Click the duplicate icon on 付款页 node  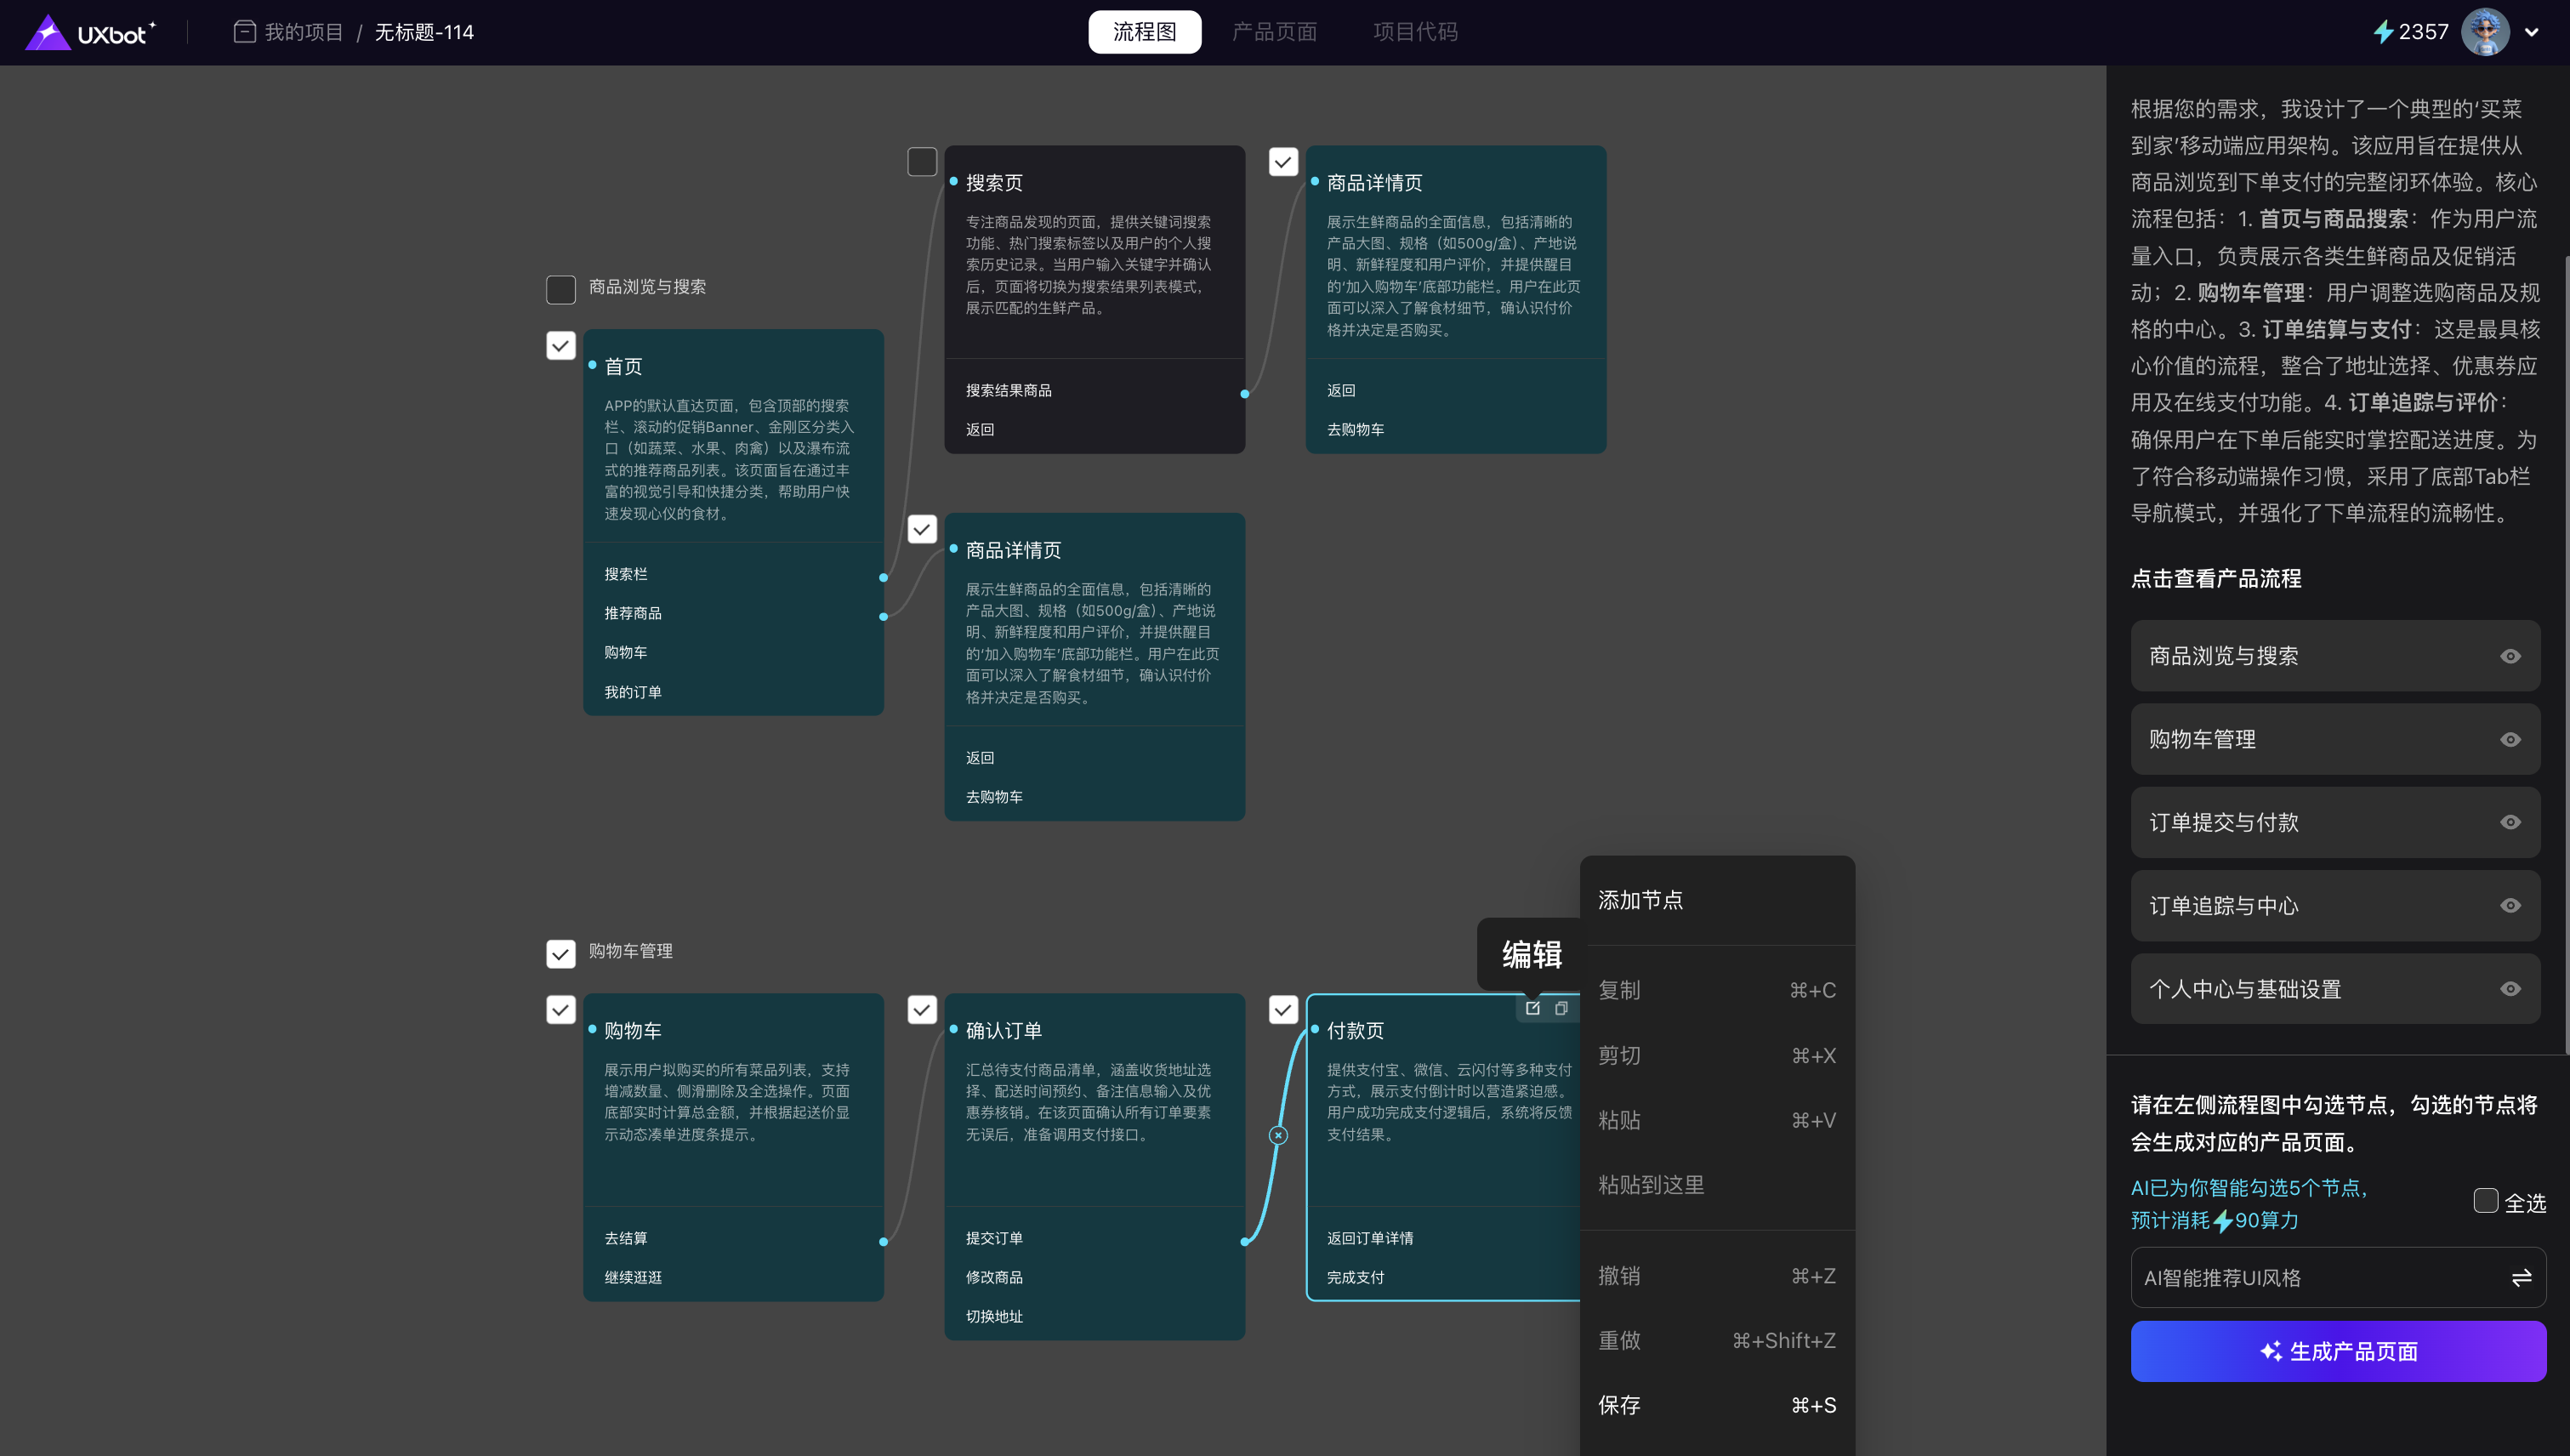(x=1561, y=1008)
